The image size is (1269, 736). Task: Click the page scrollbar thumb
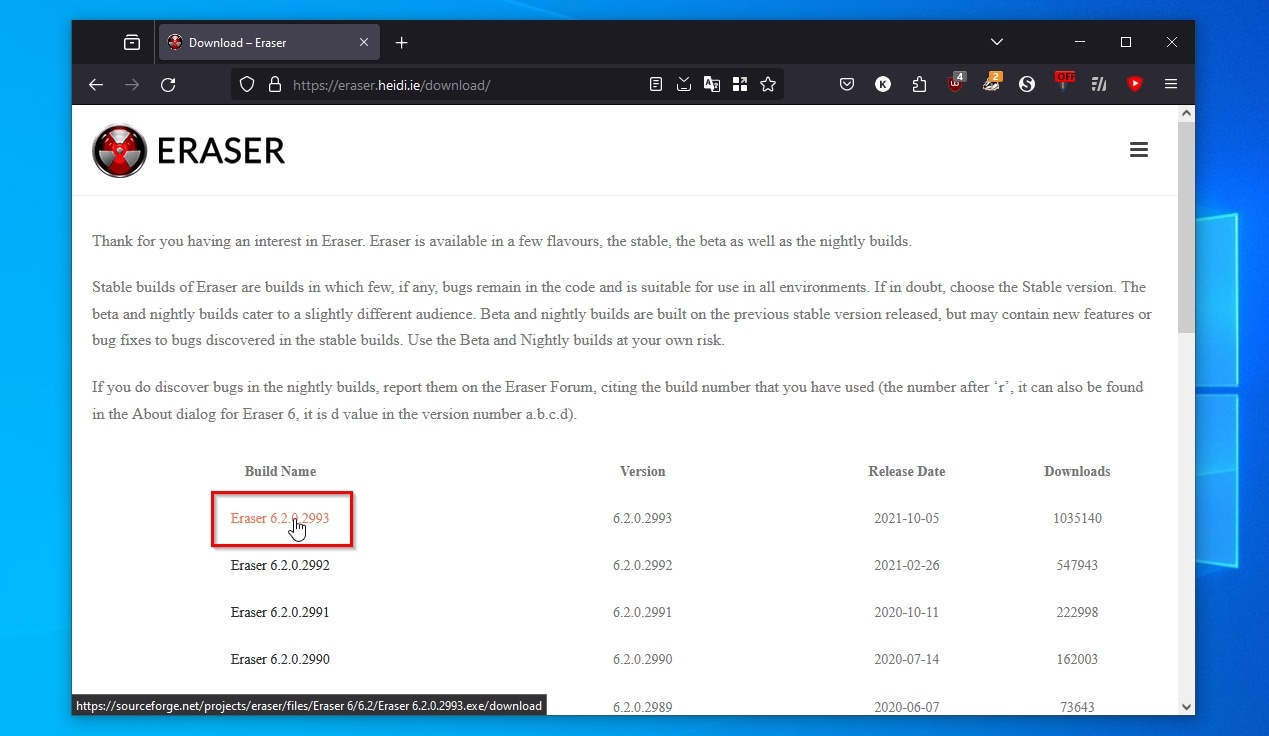click(1186, 227)
